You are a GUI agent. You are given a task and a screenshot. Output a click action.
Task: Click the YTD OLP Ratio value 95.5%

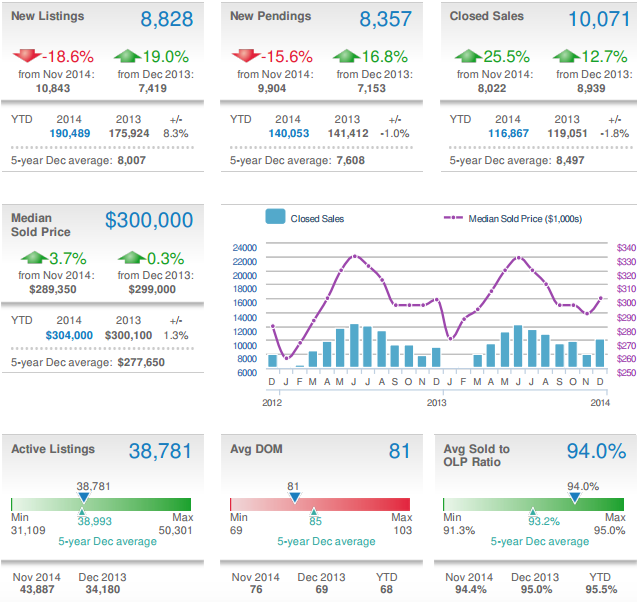point(601,589)
